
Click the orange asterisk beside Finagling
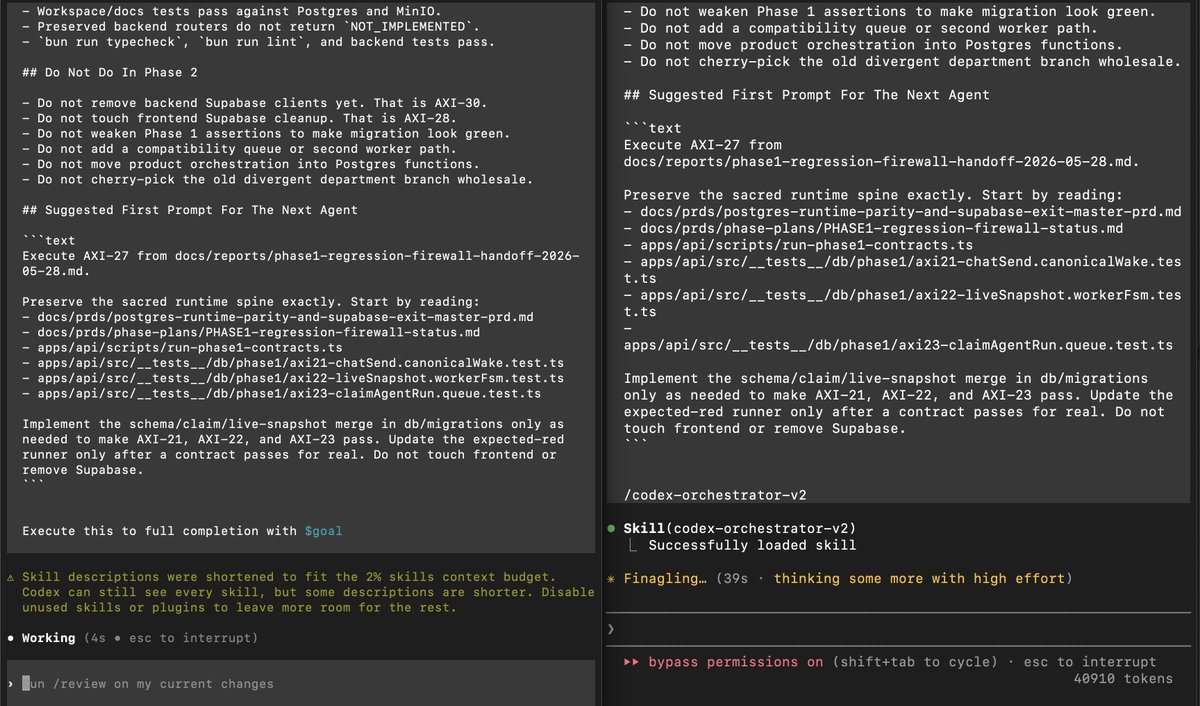tap(611, 578)
